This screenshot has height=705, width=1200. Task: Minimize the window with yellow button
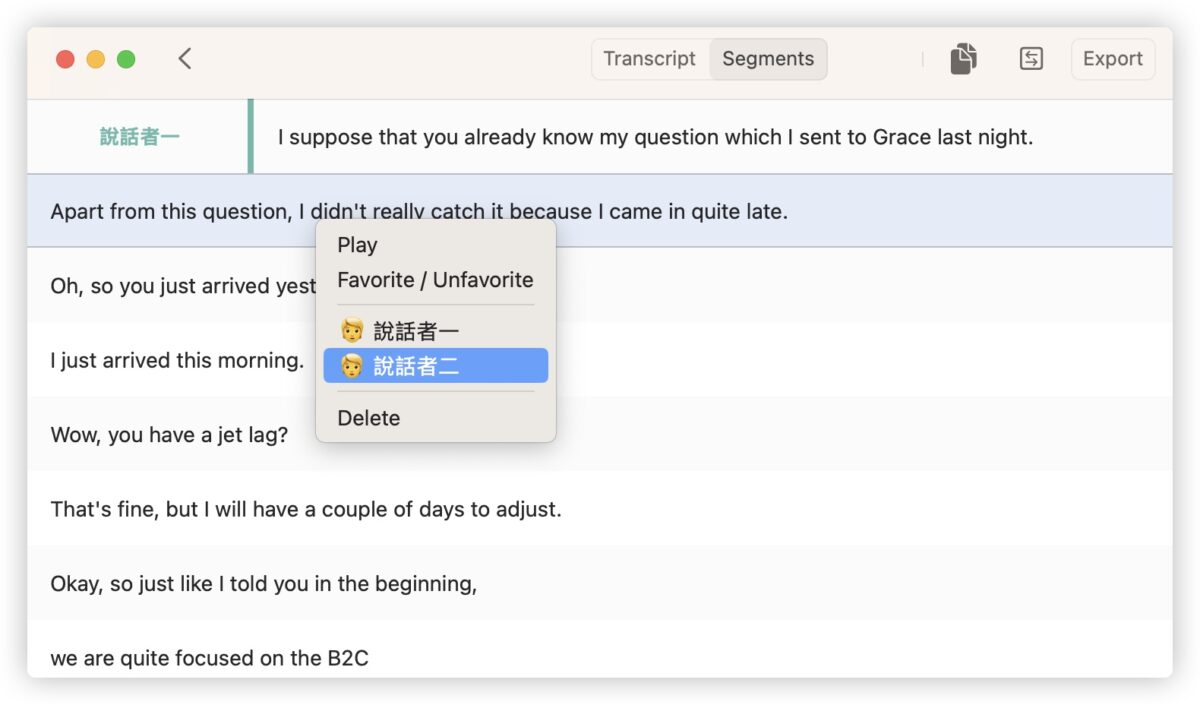click(x=96, y=59)
